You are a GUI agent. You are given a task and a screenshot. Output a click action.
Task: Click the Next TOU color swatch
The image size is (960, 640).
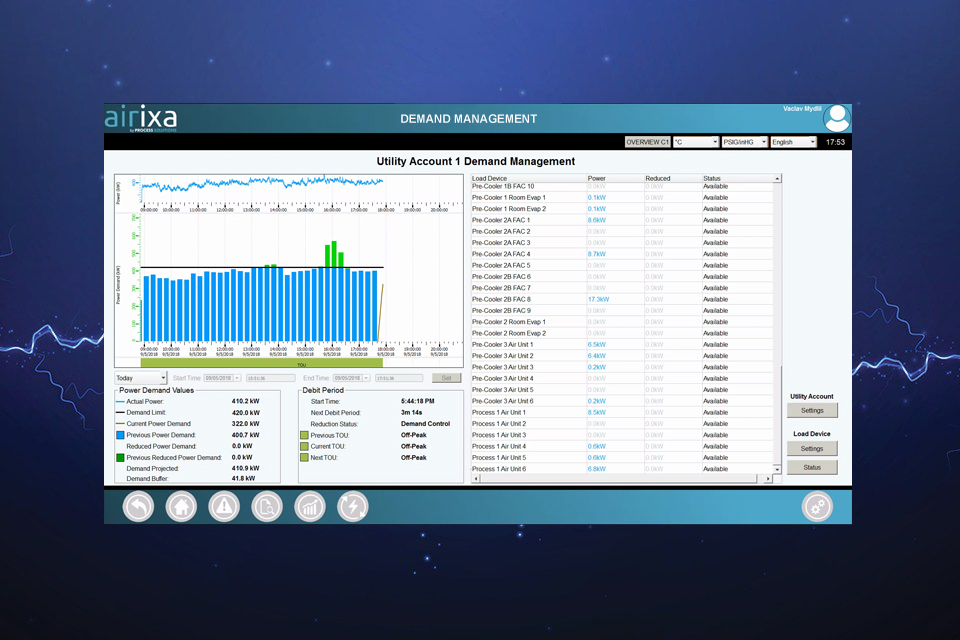click(x=304, y=457)
